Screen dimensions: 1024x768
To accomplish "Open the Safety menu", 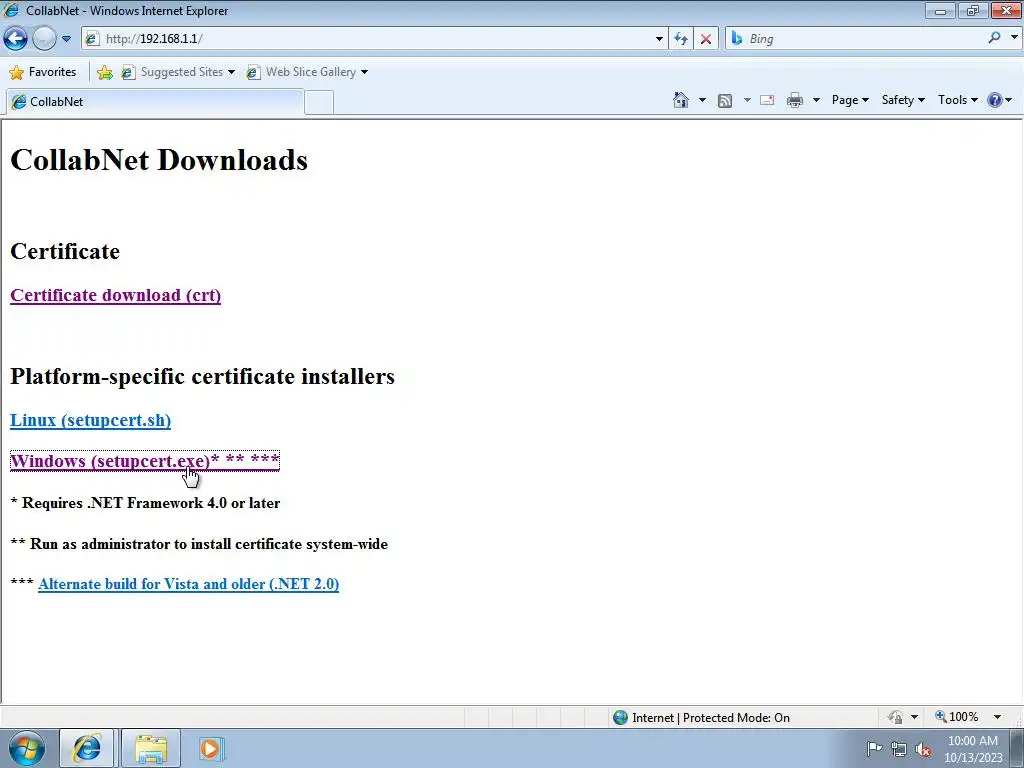I will pos(903,100).
